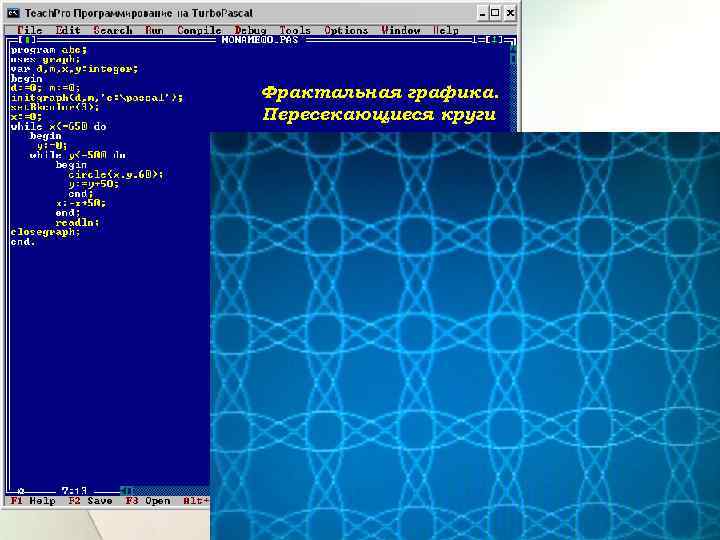Click the 'd:=0; m:=0;' line

45,88
